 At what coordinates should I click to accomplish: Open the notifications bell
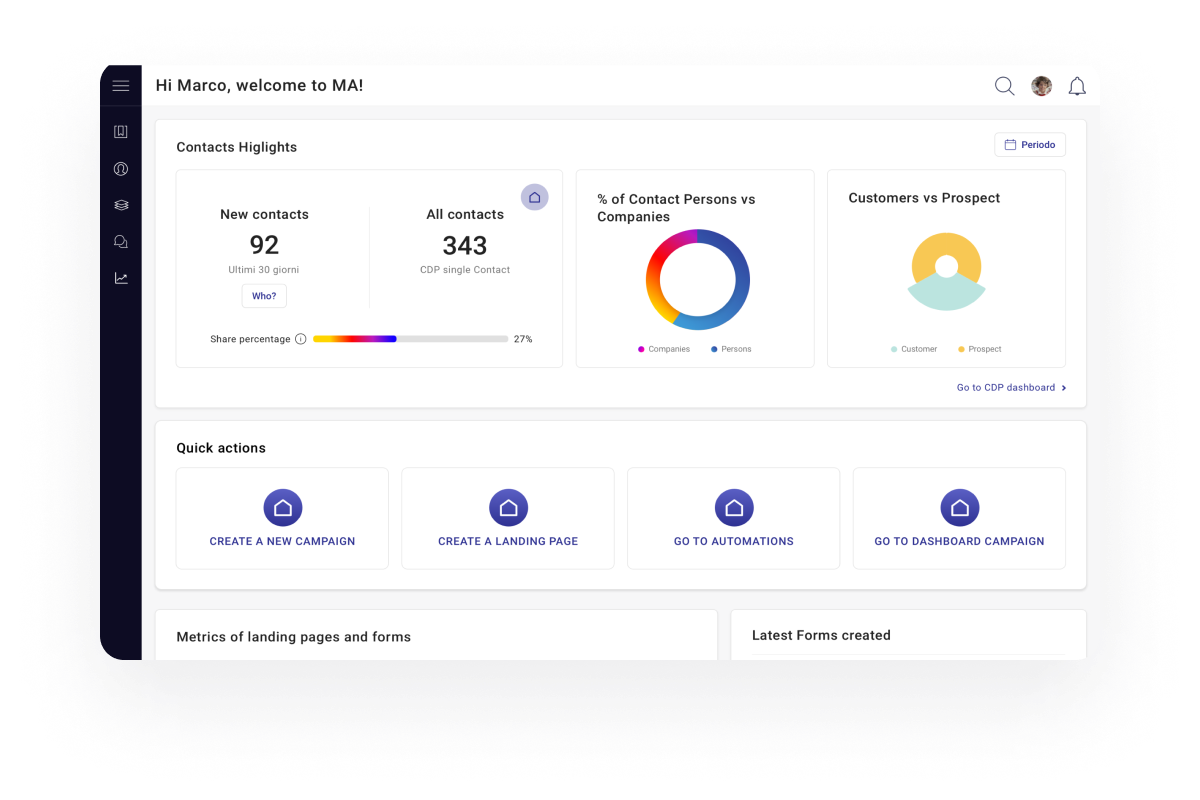[1077, 86]
